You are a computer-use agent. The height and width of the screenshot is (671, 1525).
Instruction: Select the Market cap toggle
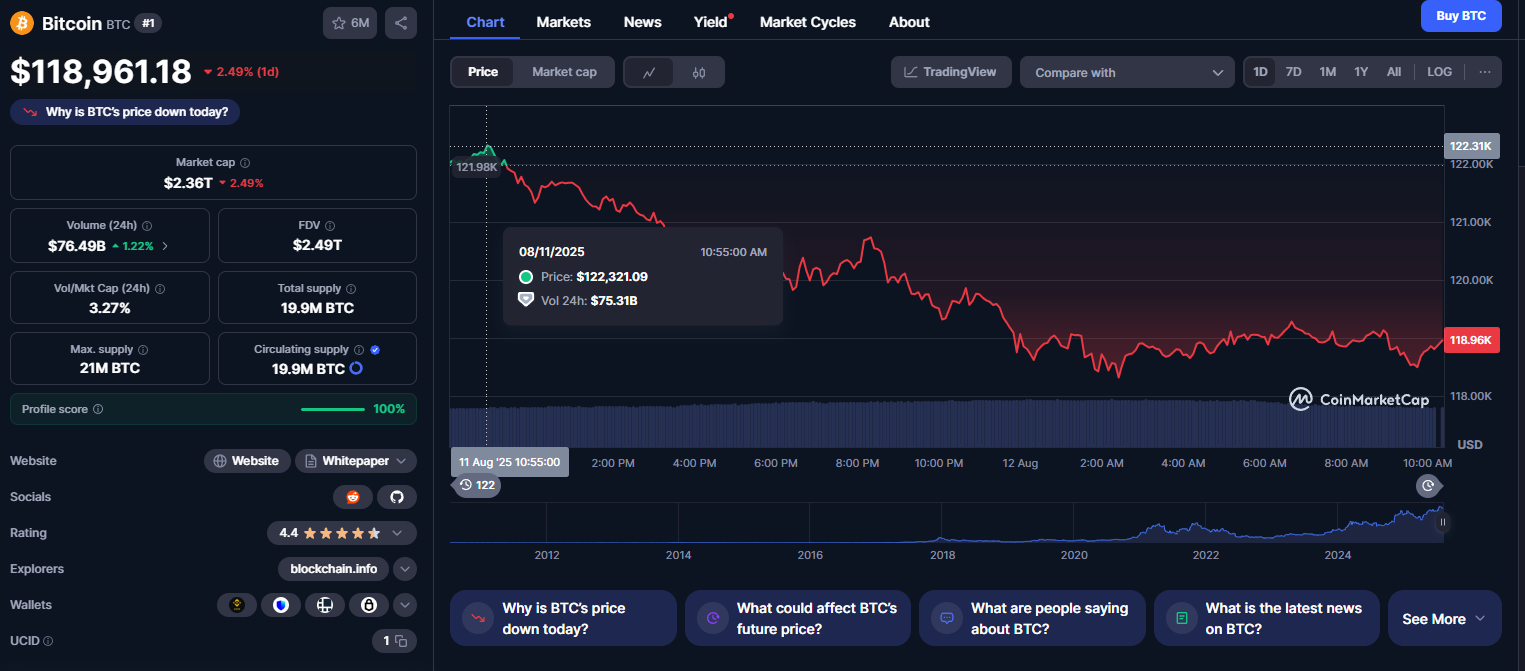coord(564,72)
